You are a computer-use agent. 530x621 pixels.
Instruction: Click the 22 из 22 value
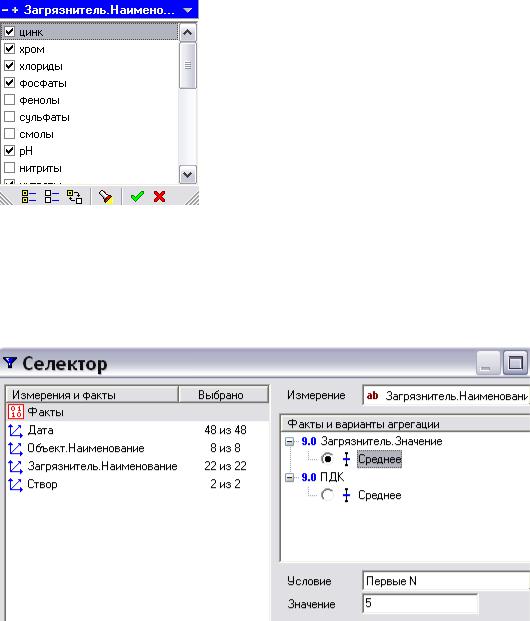click(x=225, y=466)
